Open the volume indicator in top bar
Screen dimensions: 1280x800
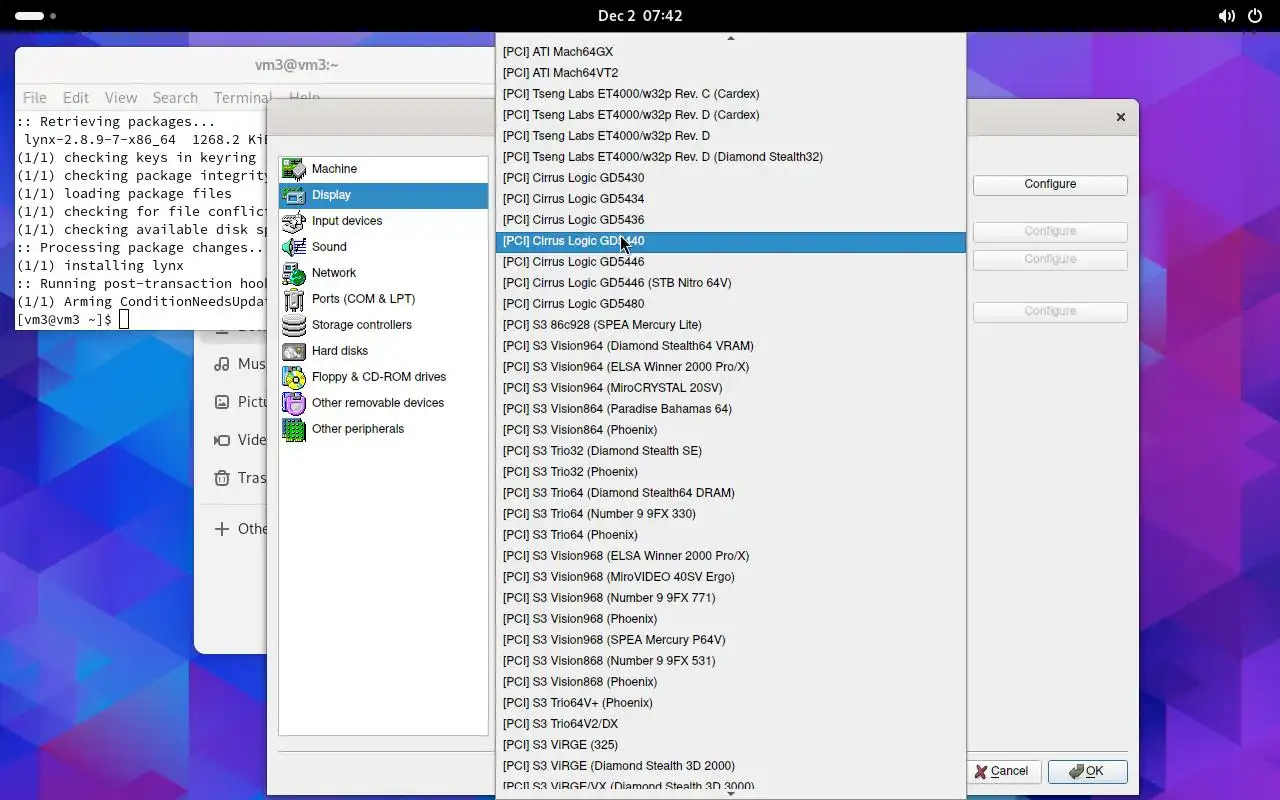click(1226, 16)
